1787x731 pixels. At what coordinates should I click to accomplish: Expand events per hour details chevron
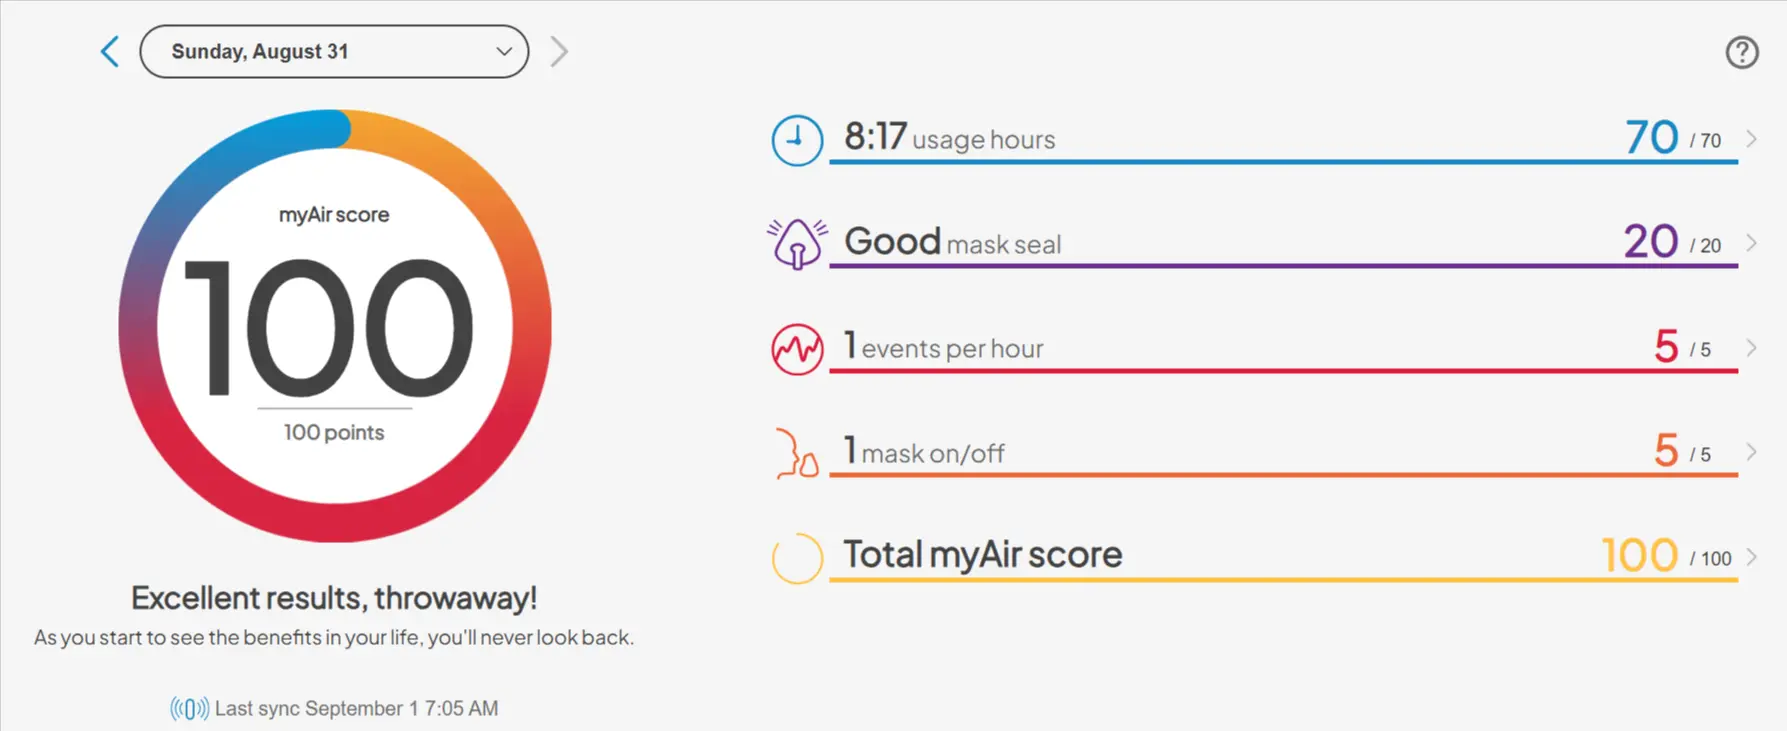coord(1751,348)
